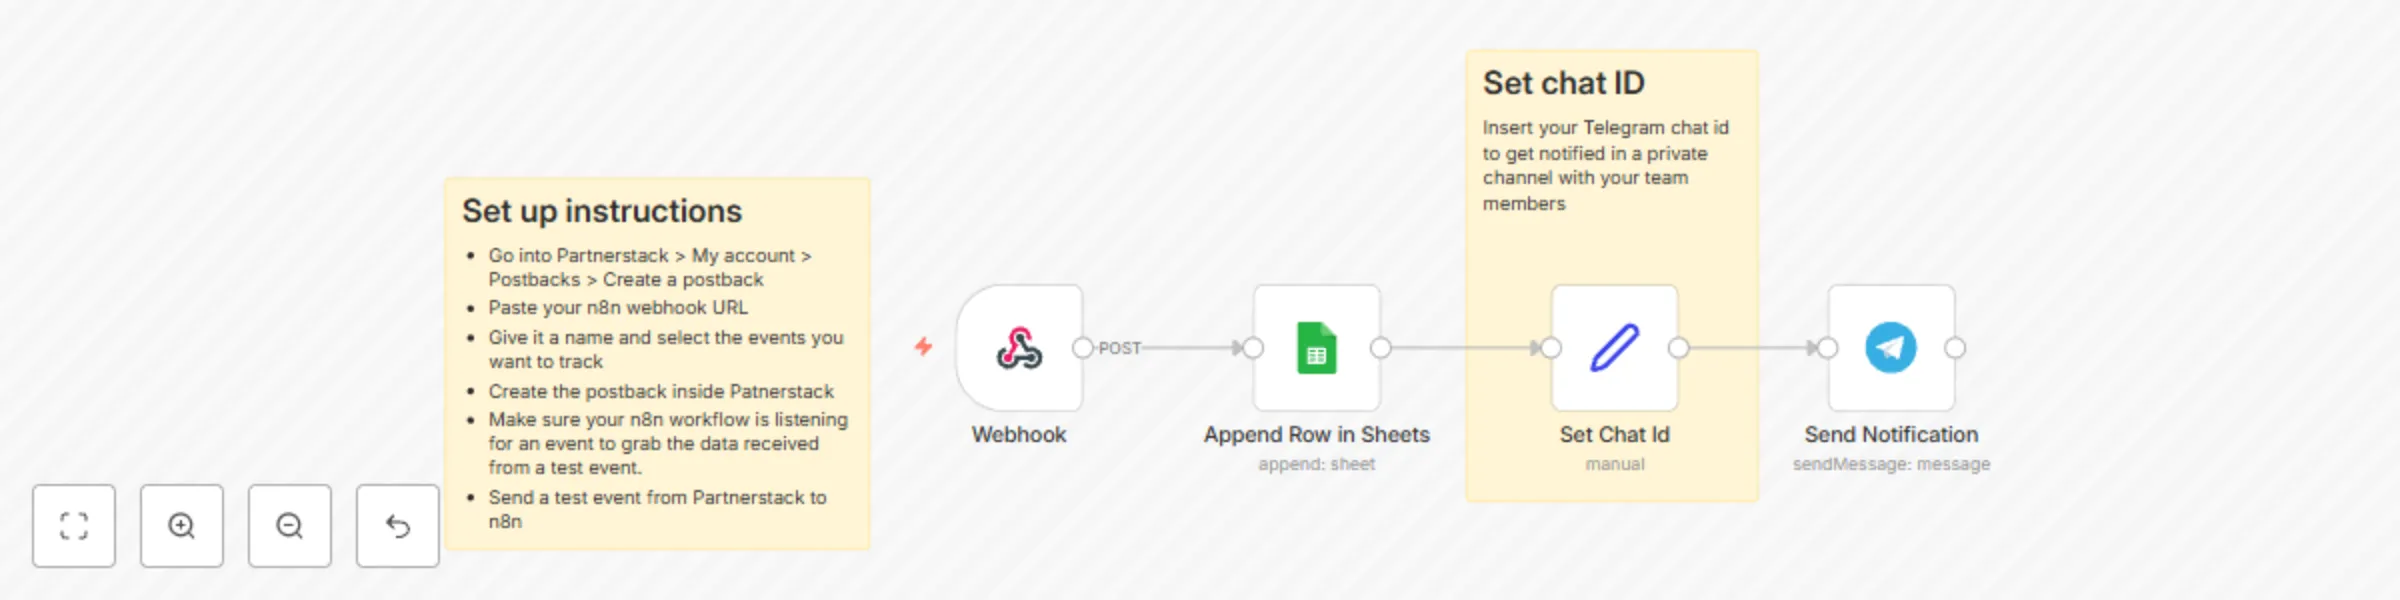Click the zoom in magnifier icon
The height and width of the screenshot is (600, 2400).
(x=181, y=525)
